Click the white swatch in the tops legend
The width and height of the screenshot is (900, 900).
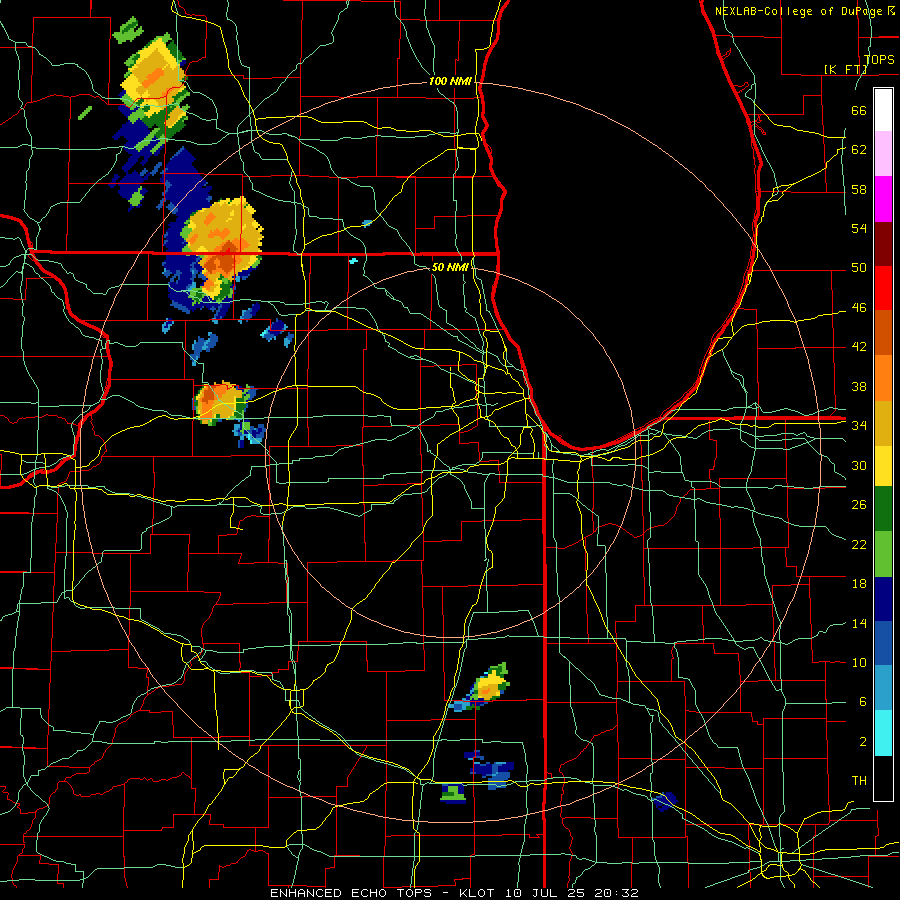coord(883,110)
